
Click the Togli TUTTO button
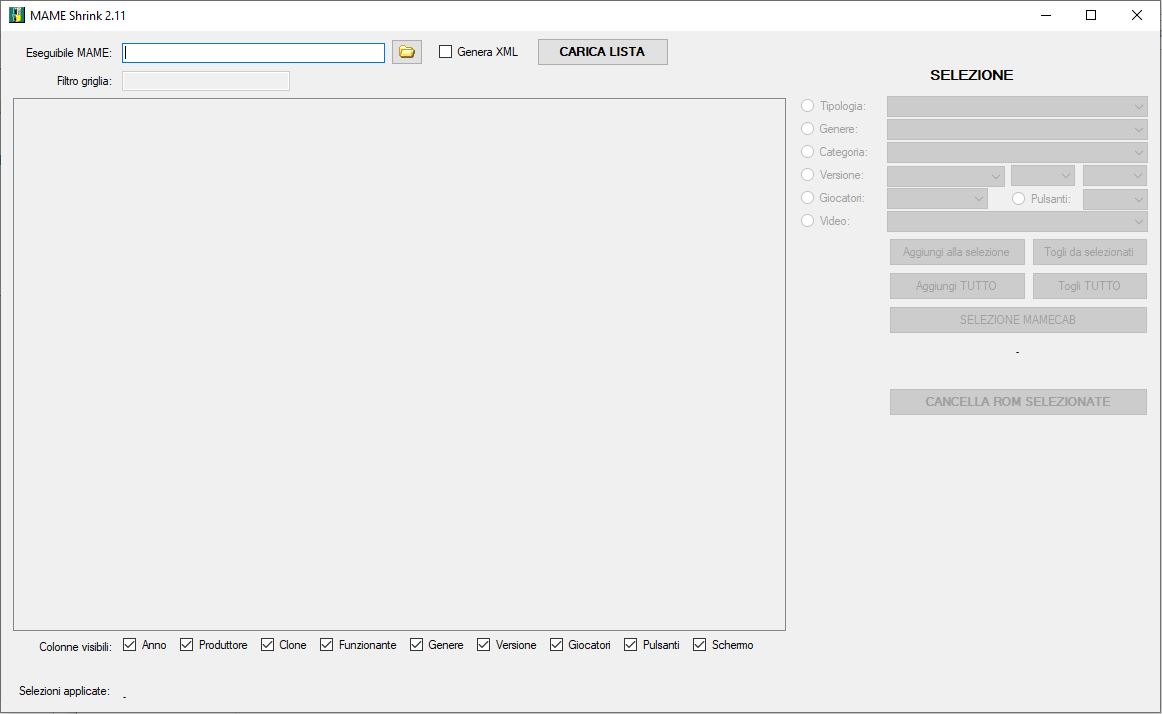[x=1089, y=286]
